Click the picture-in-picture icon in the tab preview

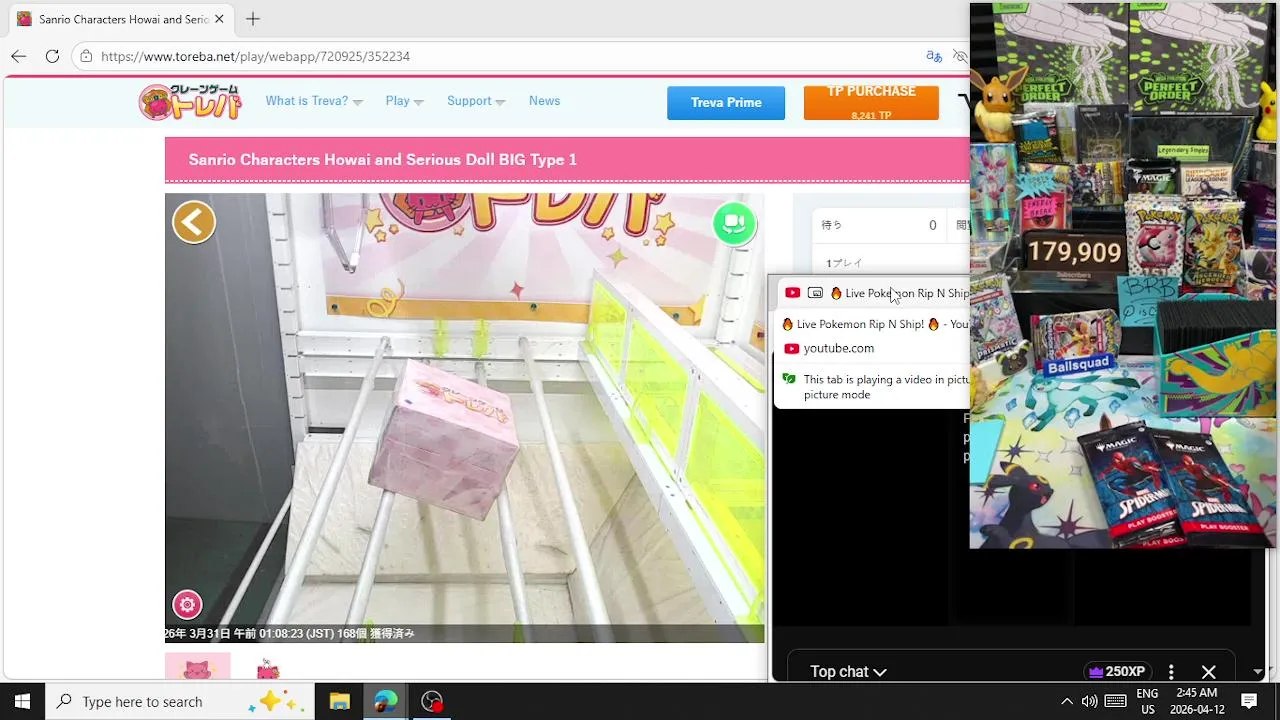tap(815, 293)
